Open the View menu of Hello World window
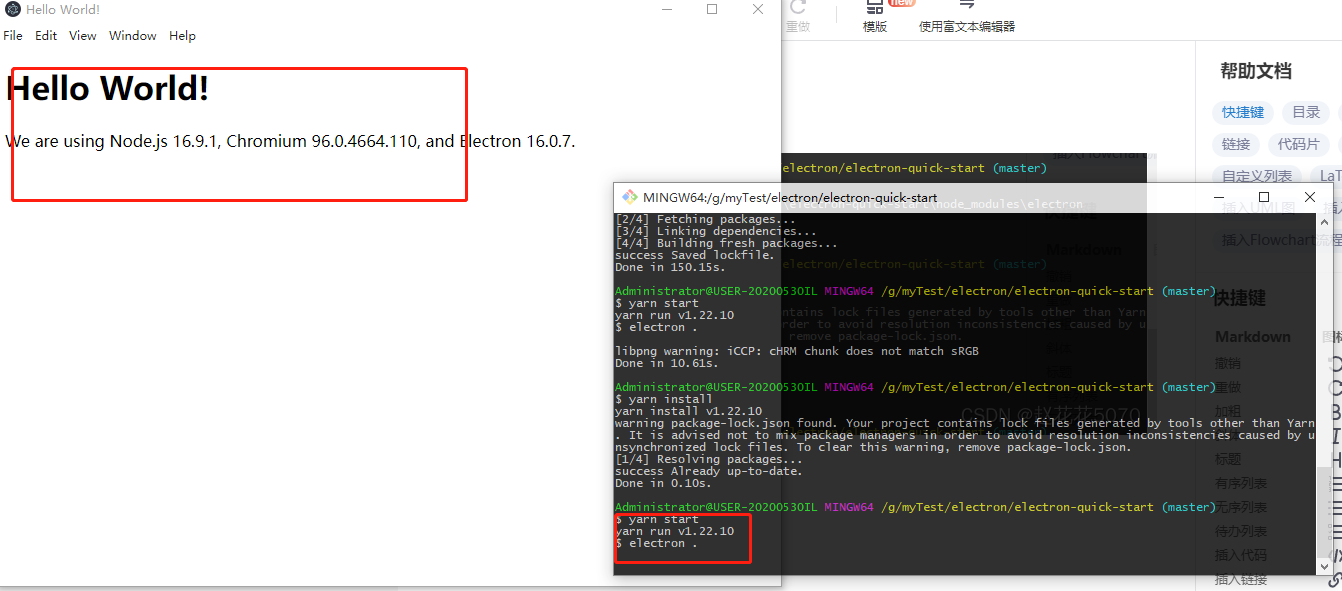The height and width of the screenshot is (591, 1342). coord(82,35)
